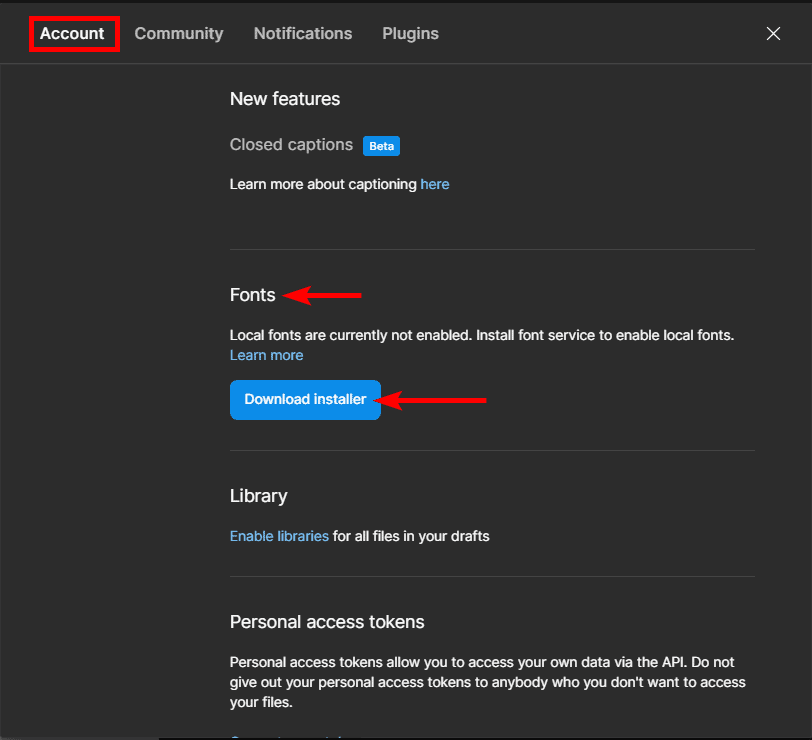This screenshot has height=740, width=812.
Task: Click the red arrow beside Download installer
Action: click(x=435, y=400)
